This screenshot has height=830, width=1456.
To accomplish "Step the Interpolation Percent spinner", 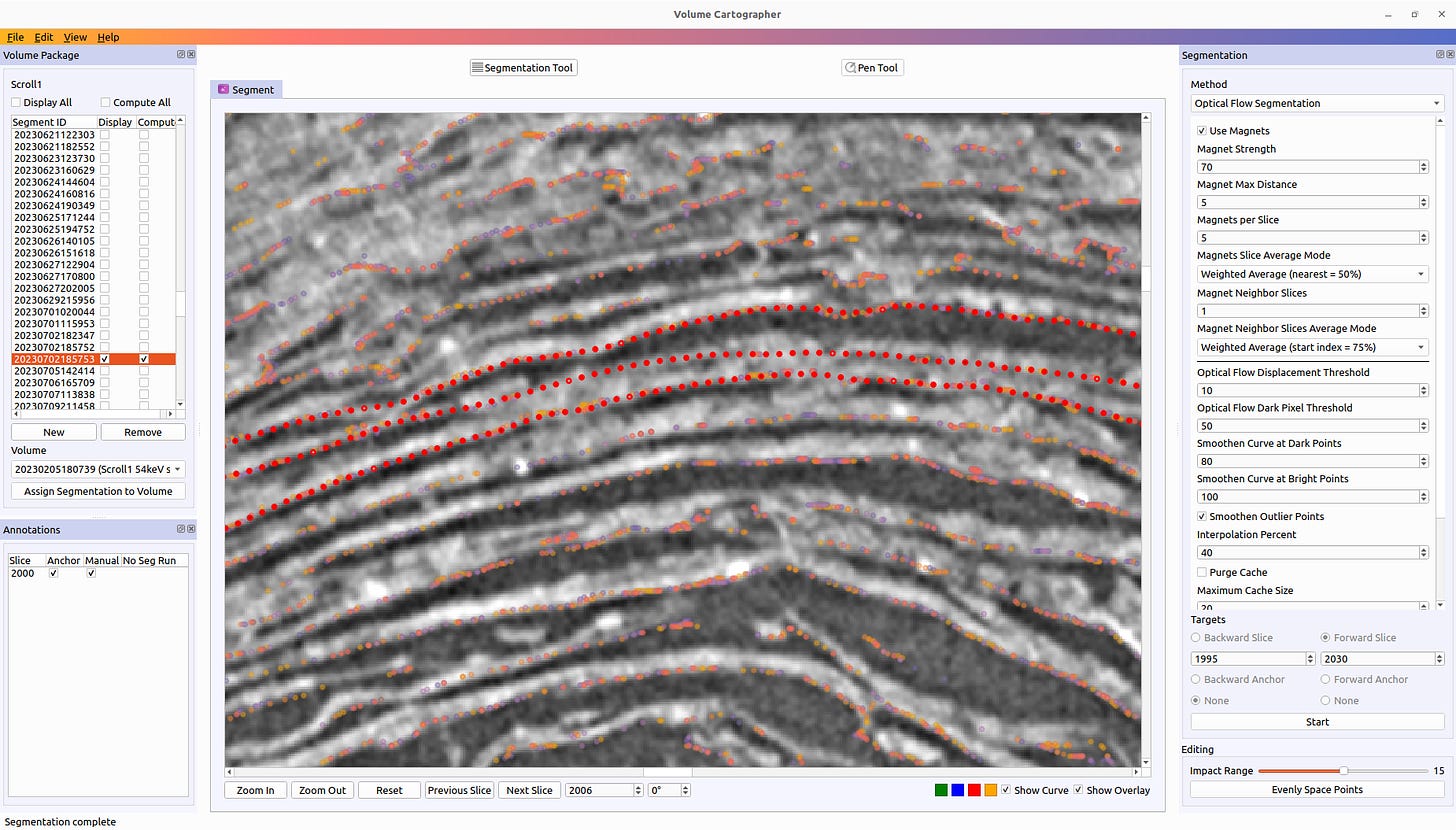I will [x=1424, y=553].
